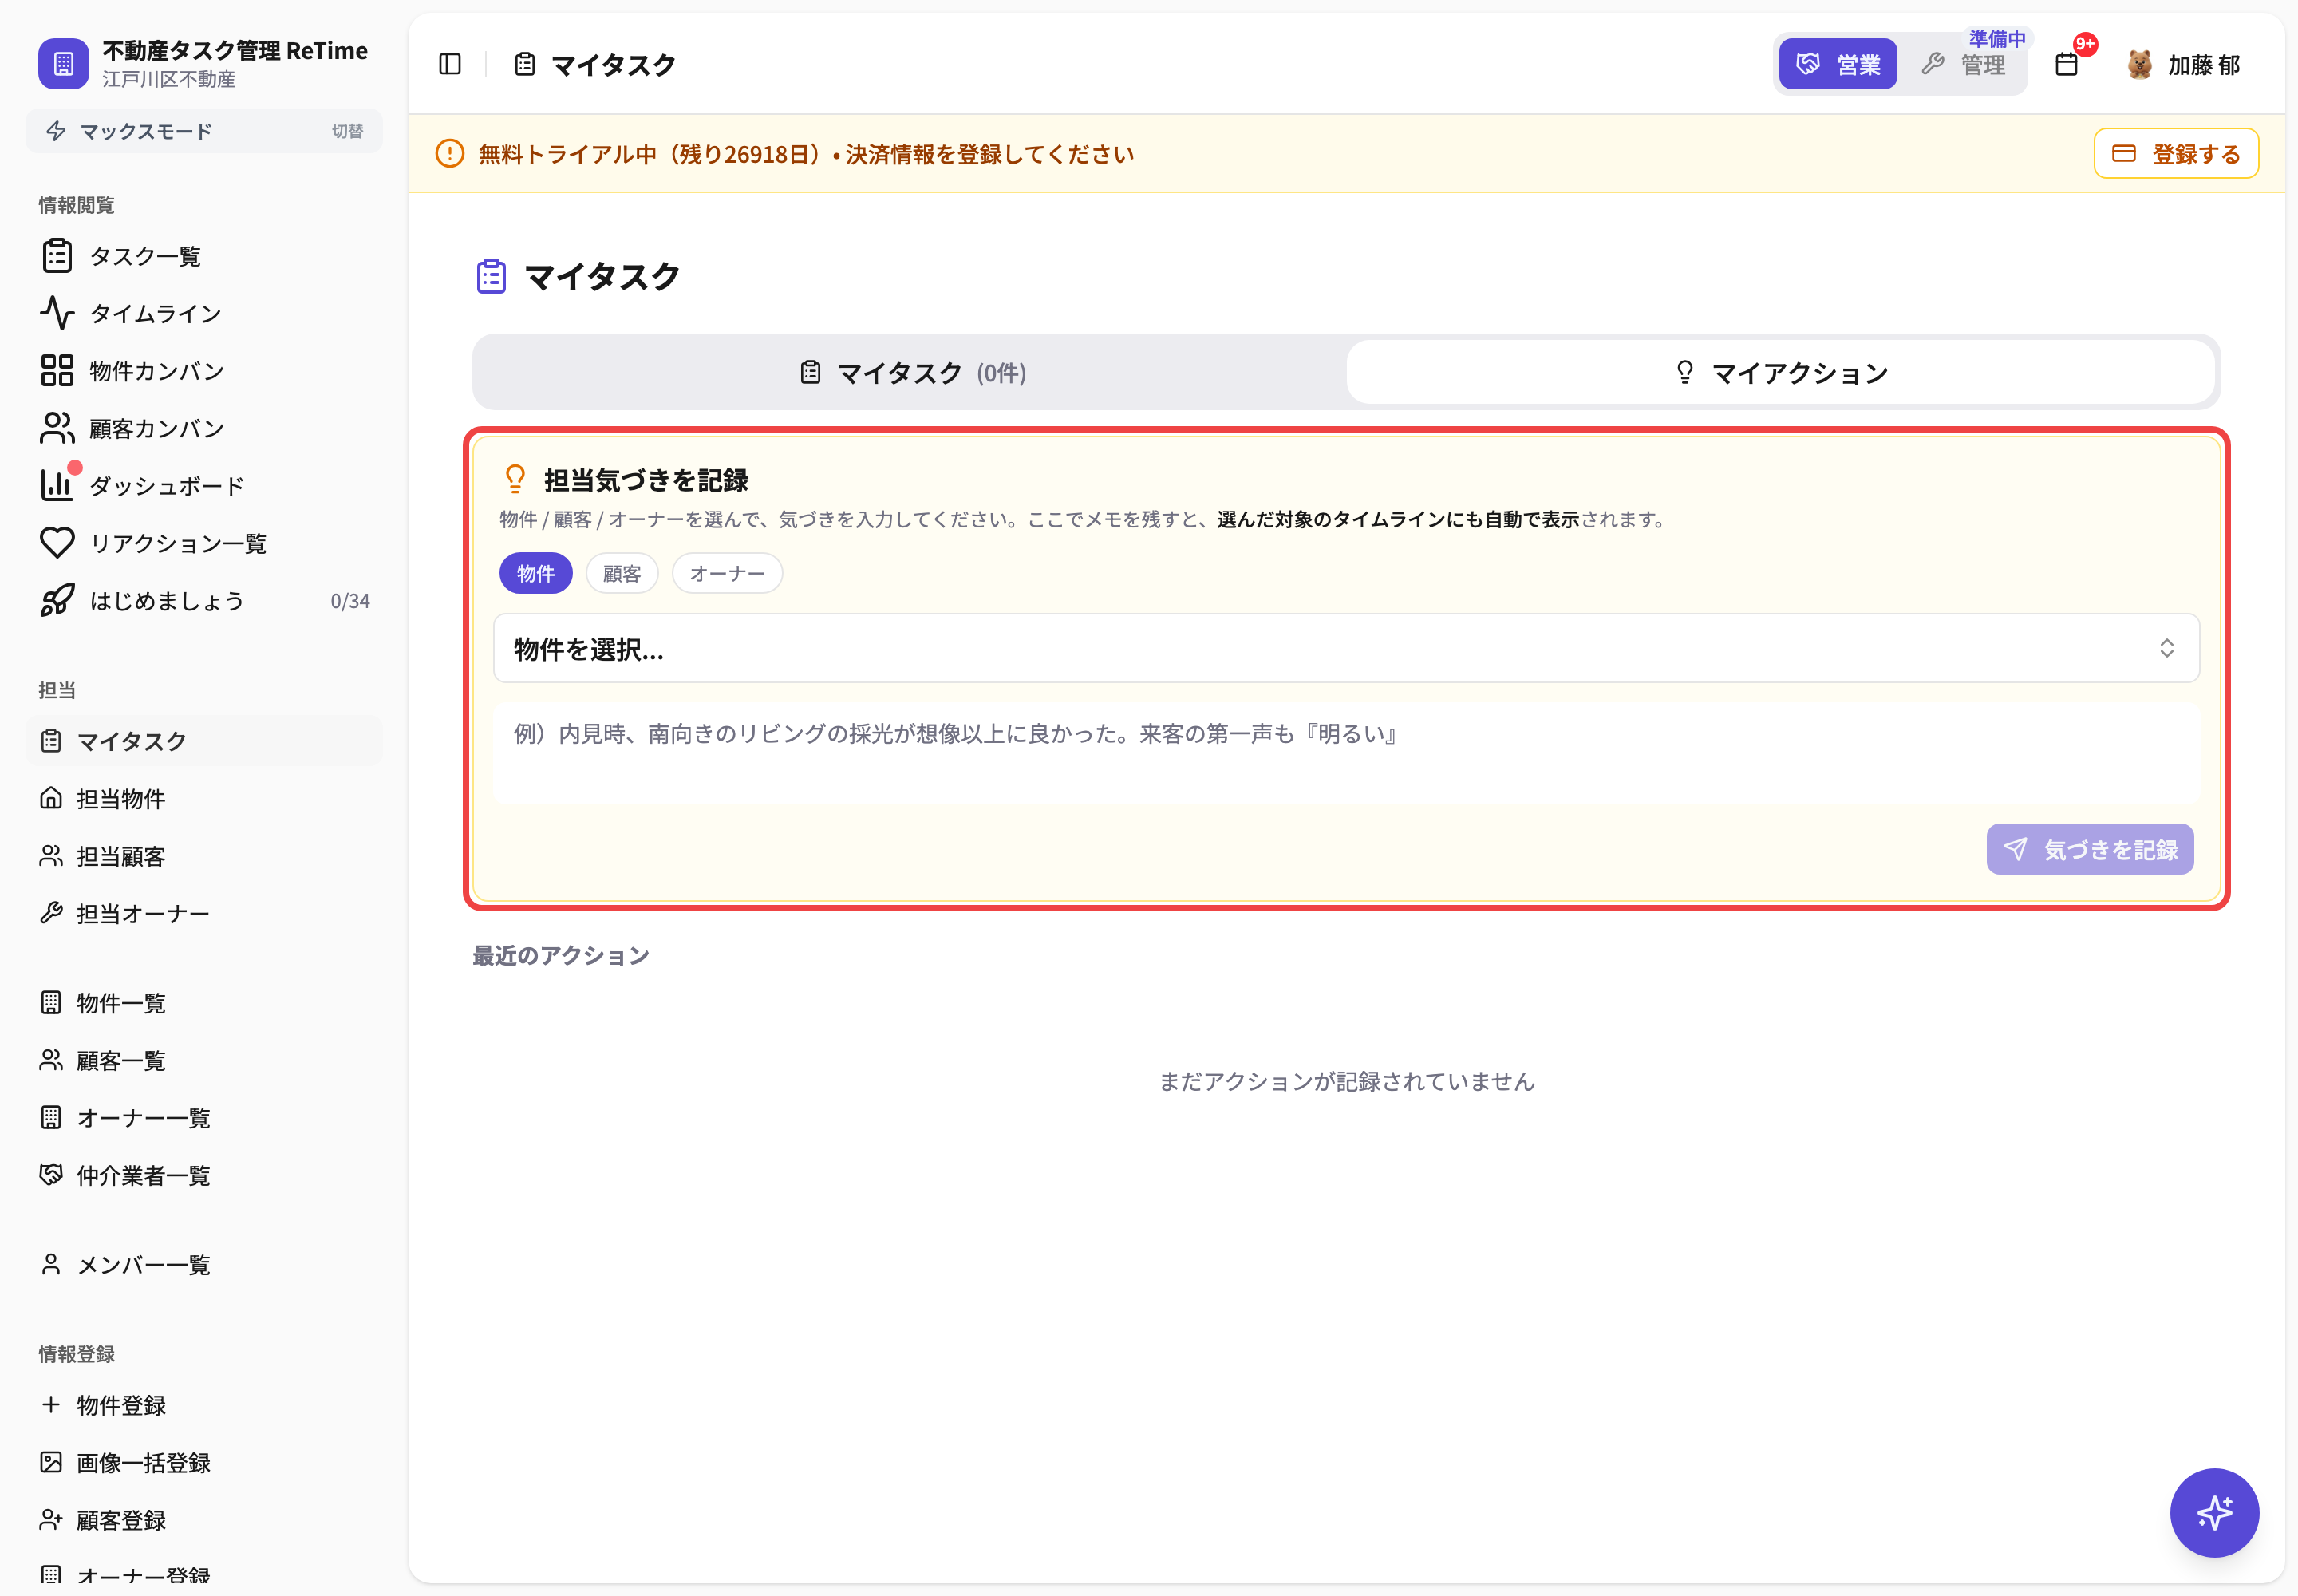Click まだアクションが記録されていません message
This screenshot has width=2298, height=1596.
coord(1346,1081)
